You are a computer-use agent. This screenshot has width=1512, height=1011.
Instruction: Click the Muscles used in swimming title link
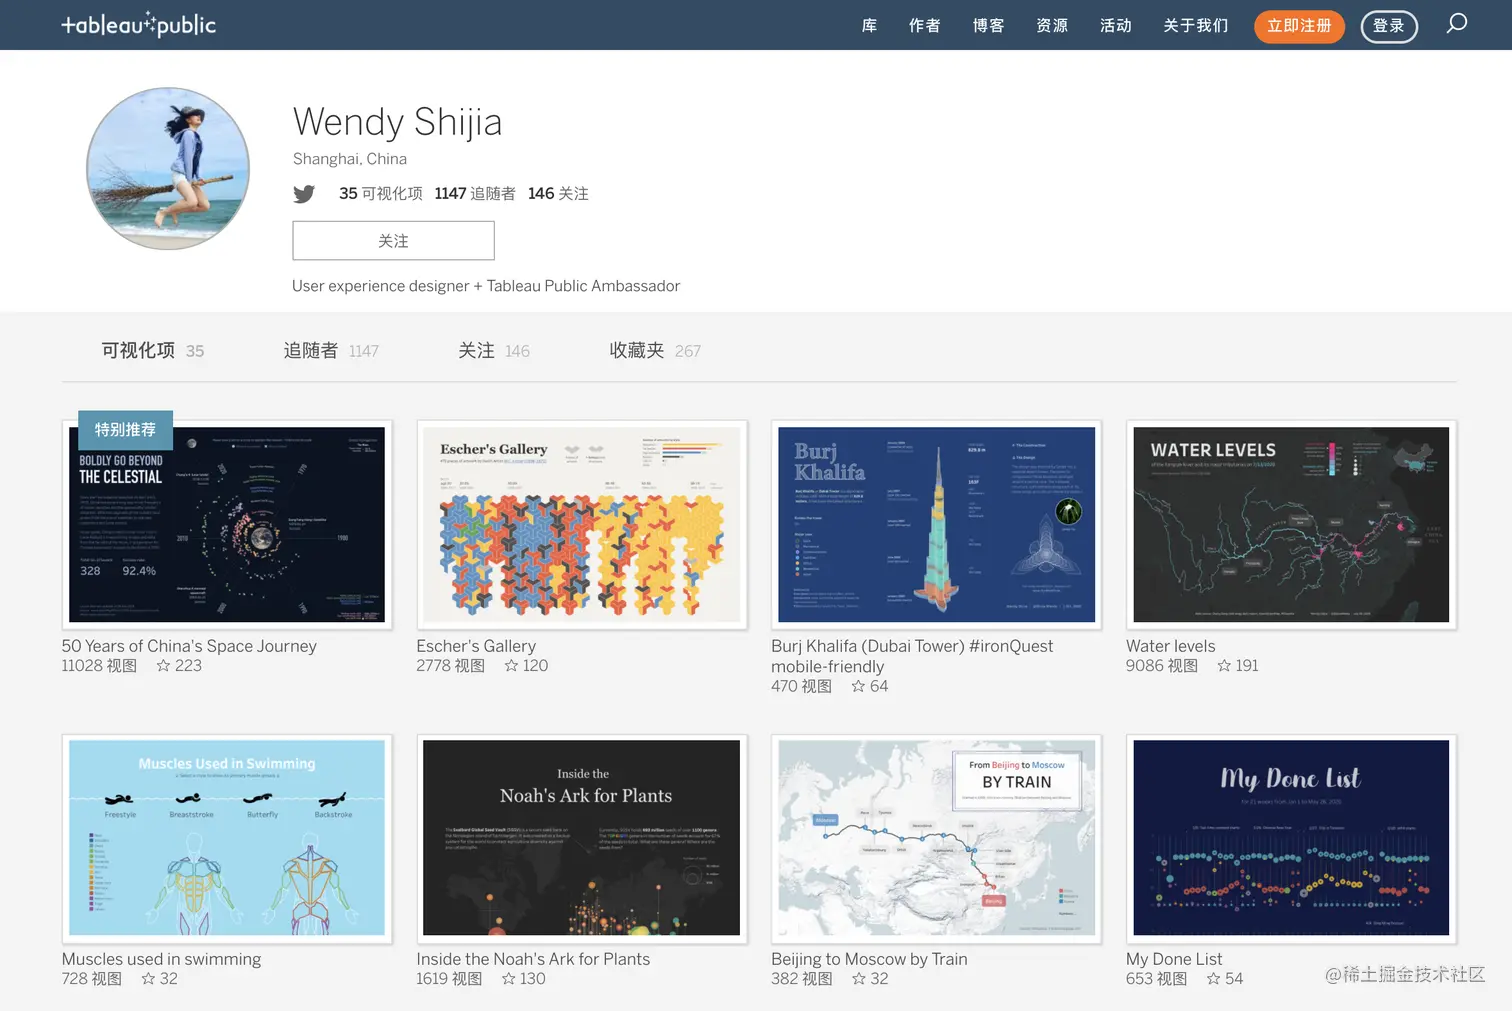click(161, 959)
